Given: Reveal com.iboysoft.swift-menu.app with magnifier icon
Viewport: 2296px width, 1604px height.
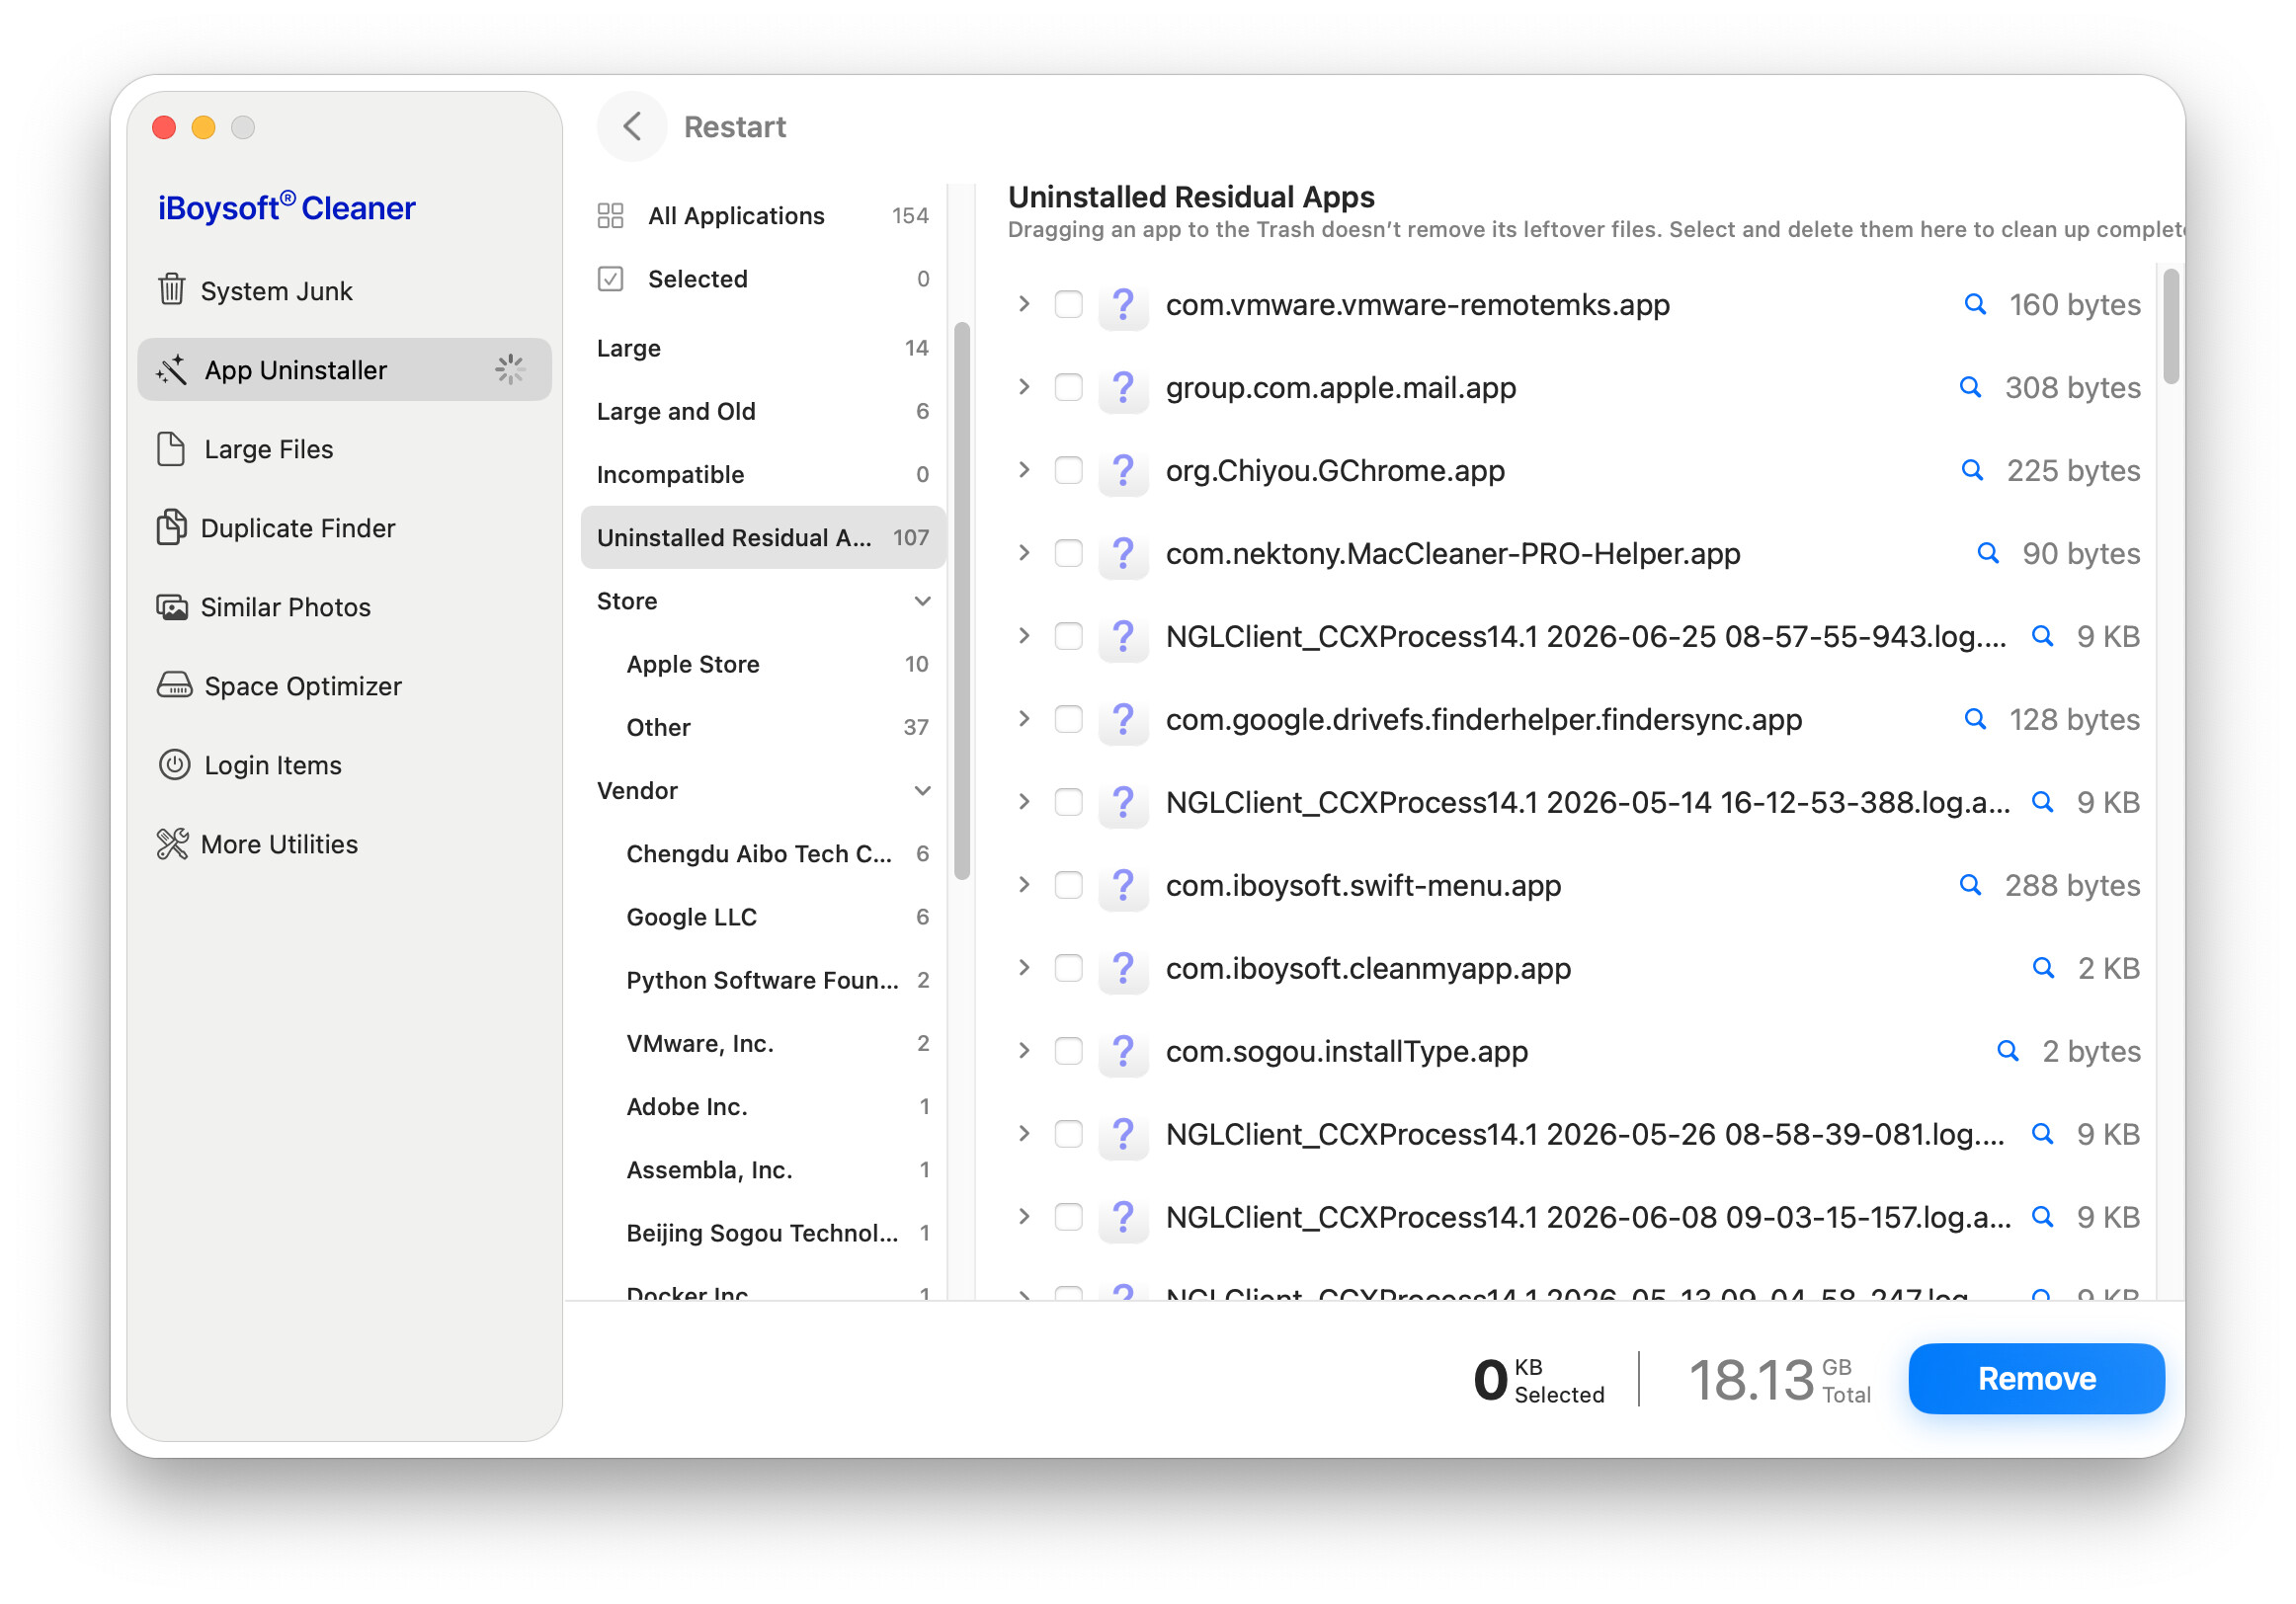Looking at the screenshot, I should (1970, 885).
